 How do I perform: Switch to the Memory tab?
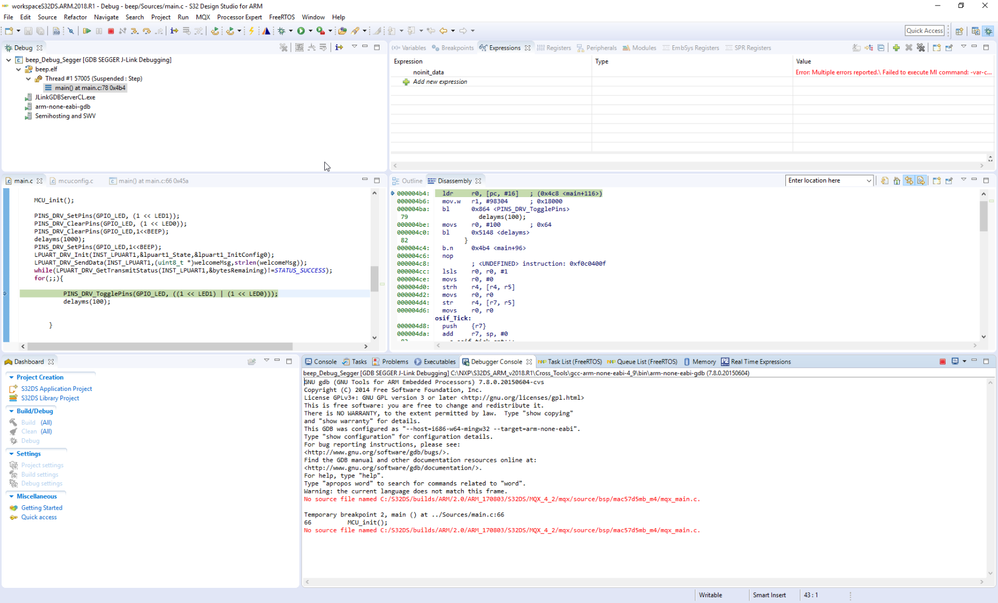699,362
